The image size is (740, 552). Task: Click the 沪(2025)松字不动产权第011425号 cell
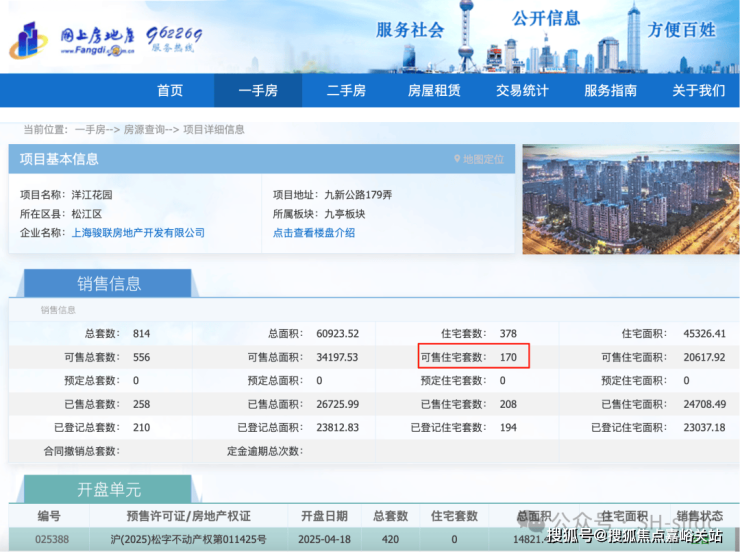(x=188, y=539)
